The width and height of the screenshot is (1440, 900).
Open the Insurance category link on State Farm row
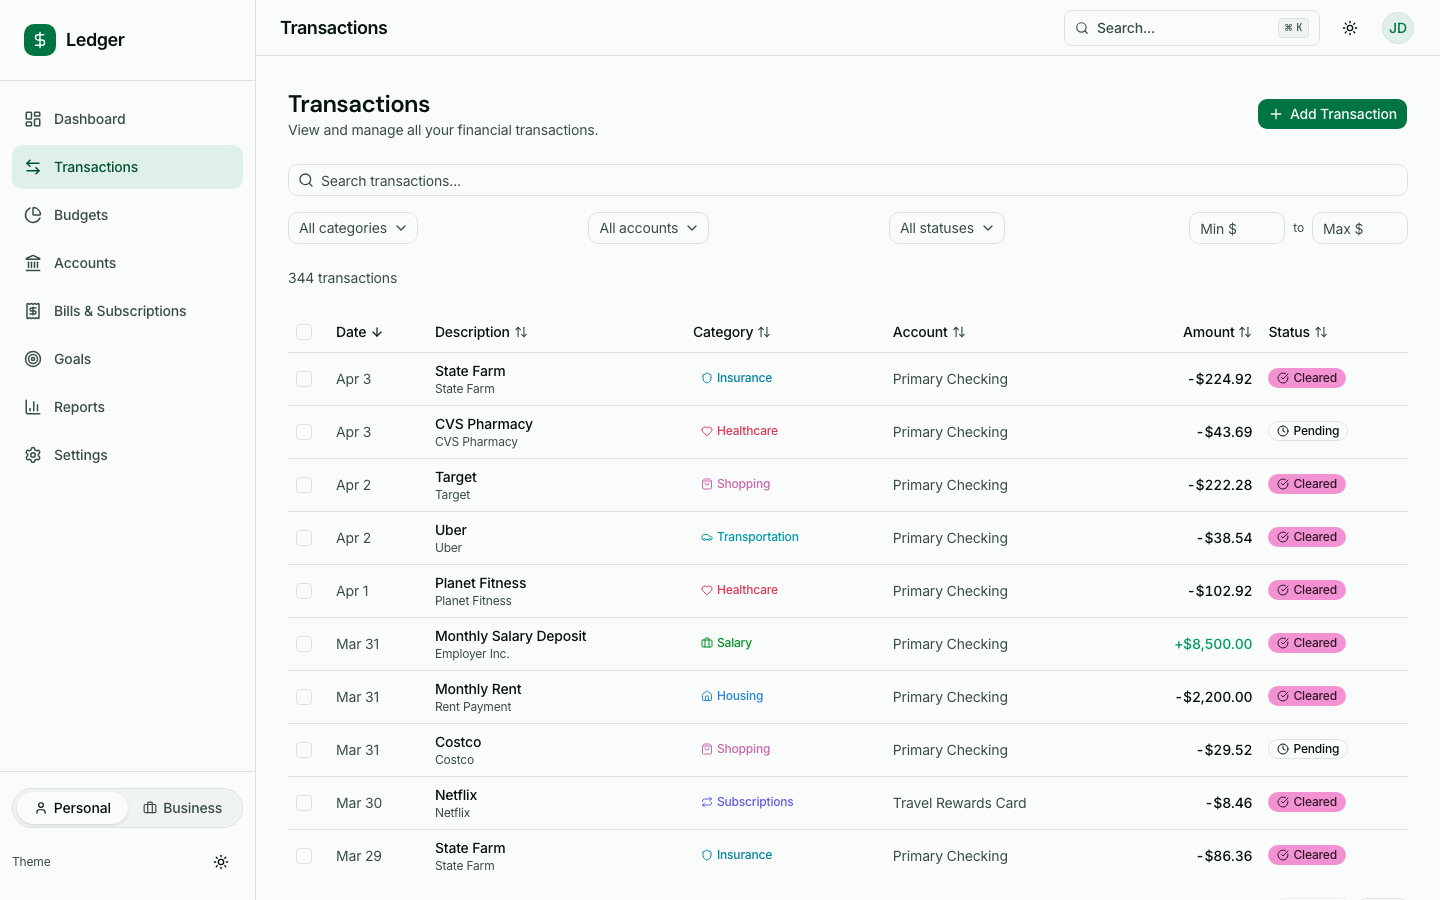tap(737, 377)
